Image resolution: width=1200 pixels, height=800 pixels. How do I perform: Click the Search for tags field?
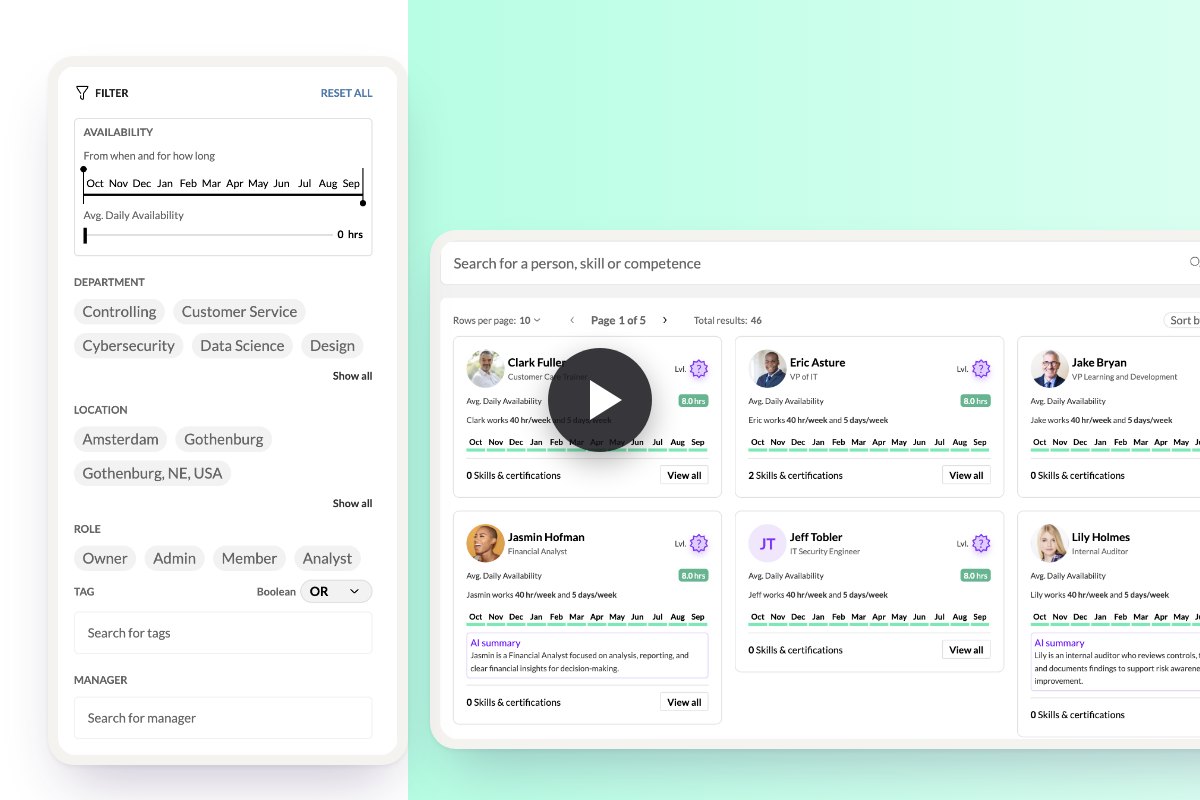[x=223, y=633]
